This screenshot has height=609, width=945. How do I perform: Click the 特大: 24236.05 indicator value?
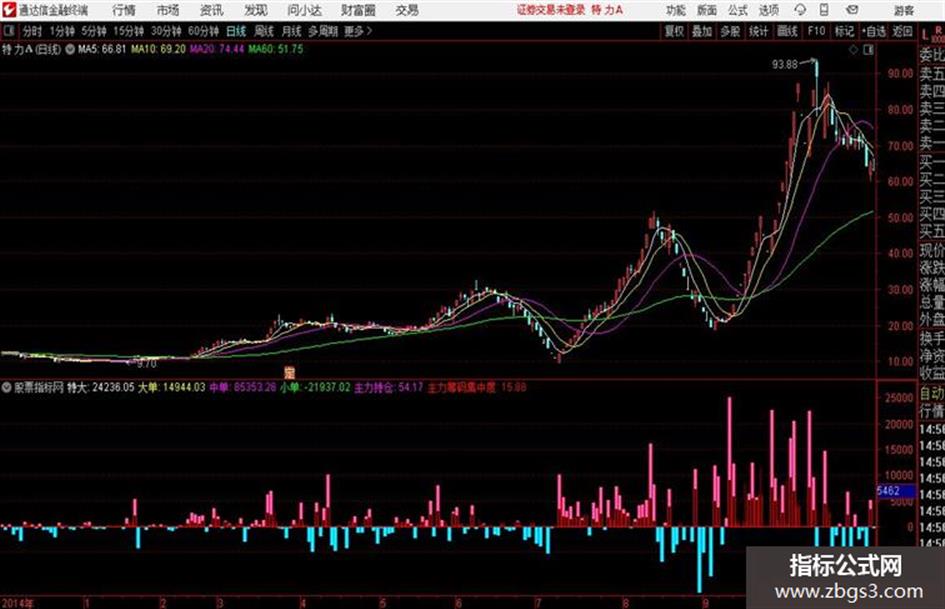pyautogui.click(x=100, y=388)
